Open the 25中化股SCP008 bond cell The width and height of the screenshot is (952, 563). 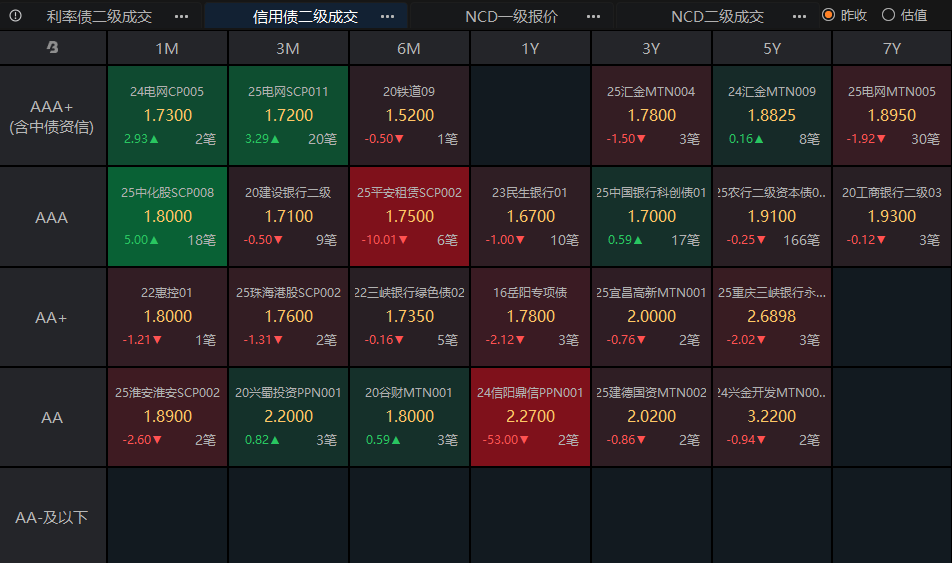167,217
